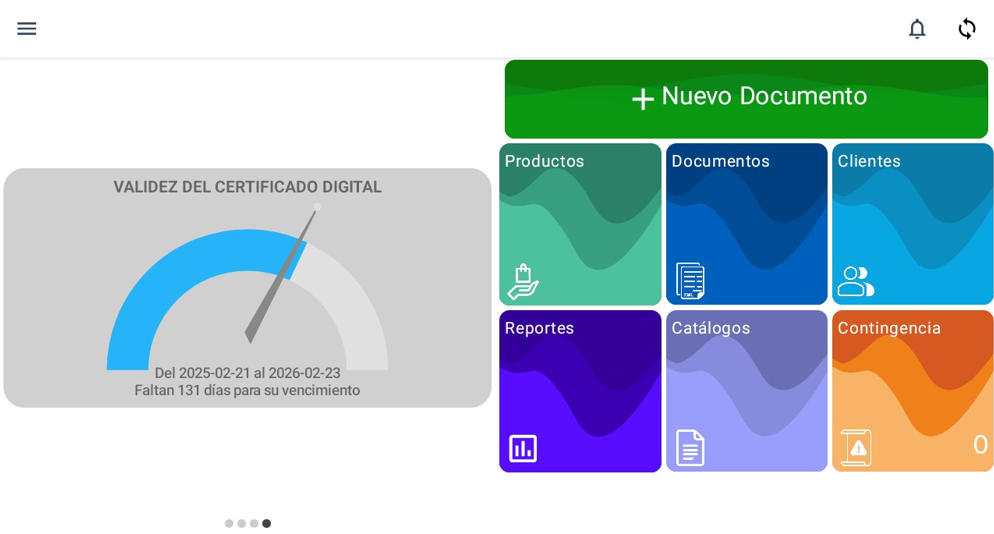The image size is (994, 534).
Task: Open the hamburger navigation menu
Action: pyautogui.click(x=27, y=29)
